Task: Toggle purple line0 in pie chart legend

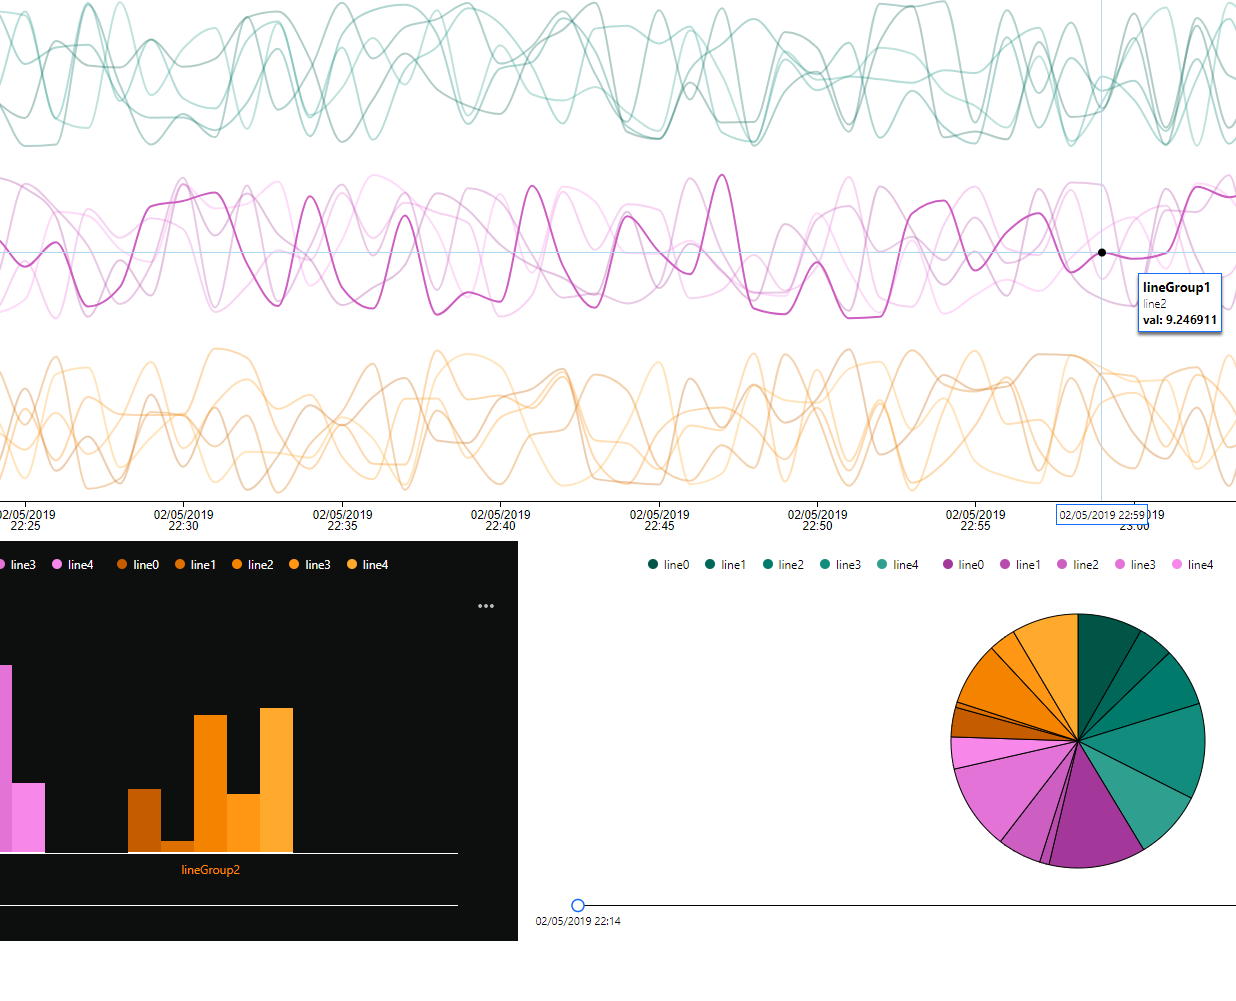Action: click(x=963, y=565)
